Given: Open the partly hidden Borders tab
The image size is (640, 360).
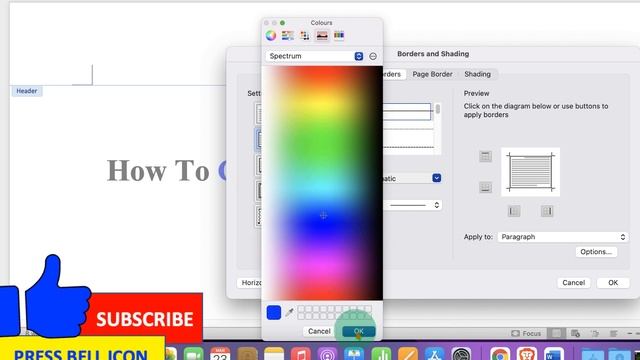Looking at the screenshot, I should coord(393,74).
